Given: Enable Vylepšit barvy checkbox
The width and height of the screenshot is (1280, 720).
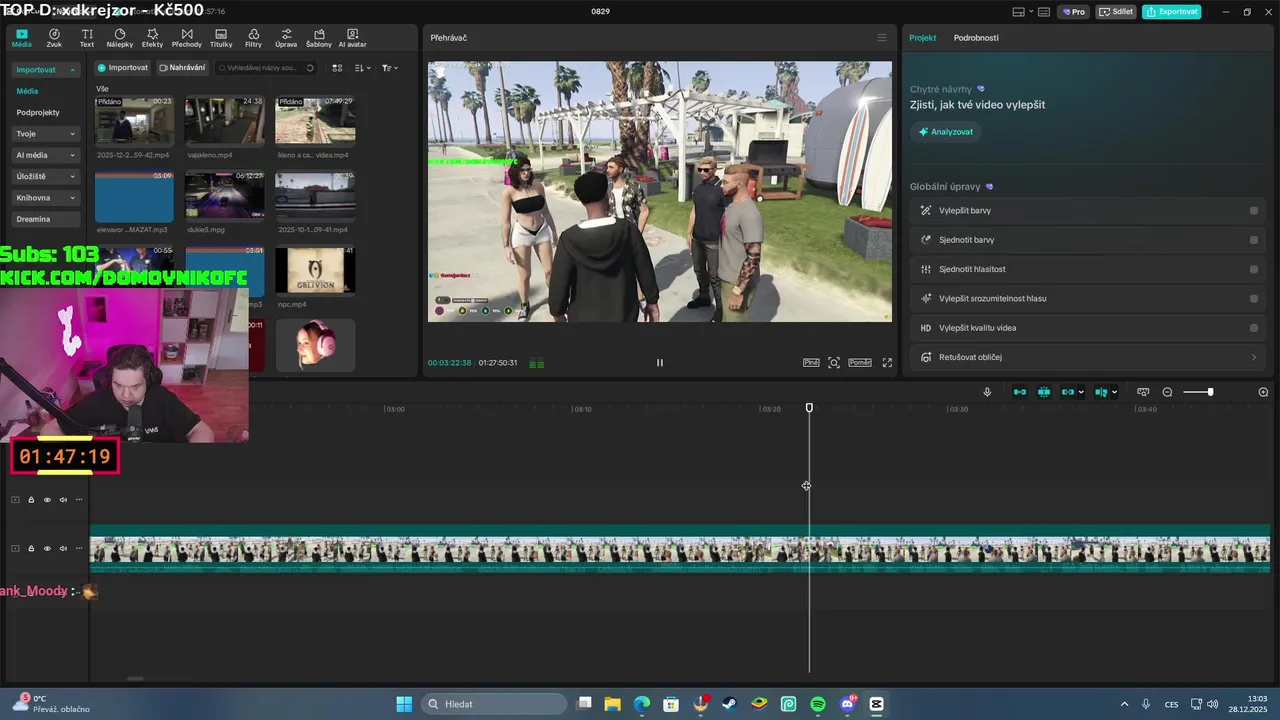Looking at the screenshot, I should point(1254,211).
